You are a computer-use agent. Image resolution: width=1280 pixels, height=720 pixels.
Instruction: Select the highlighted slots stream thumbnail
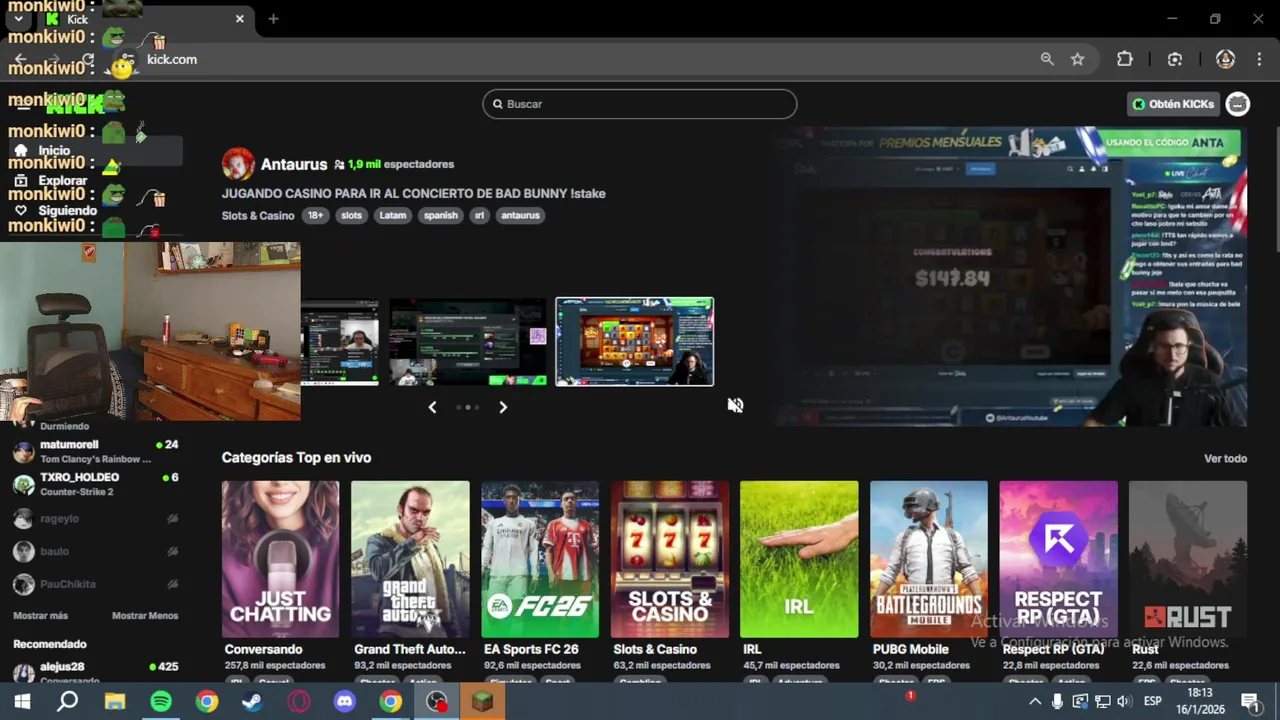[x=635, y=341]
